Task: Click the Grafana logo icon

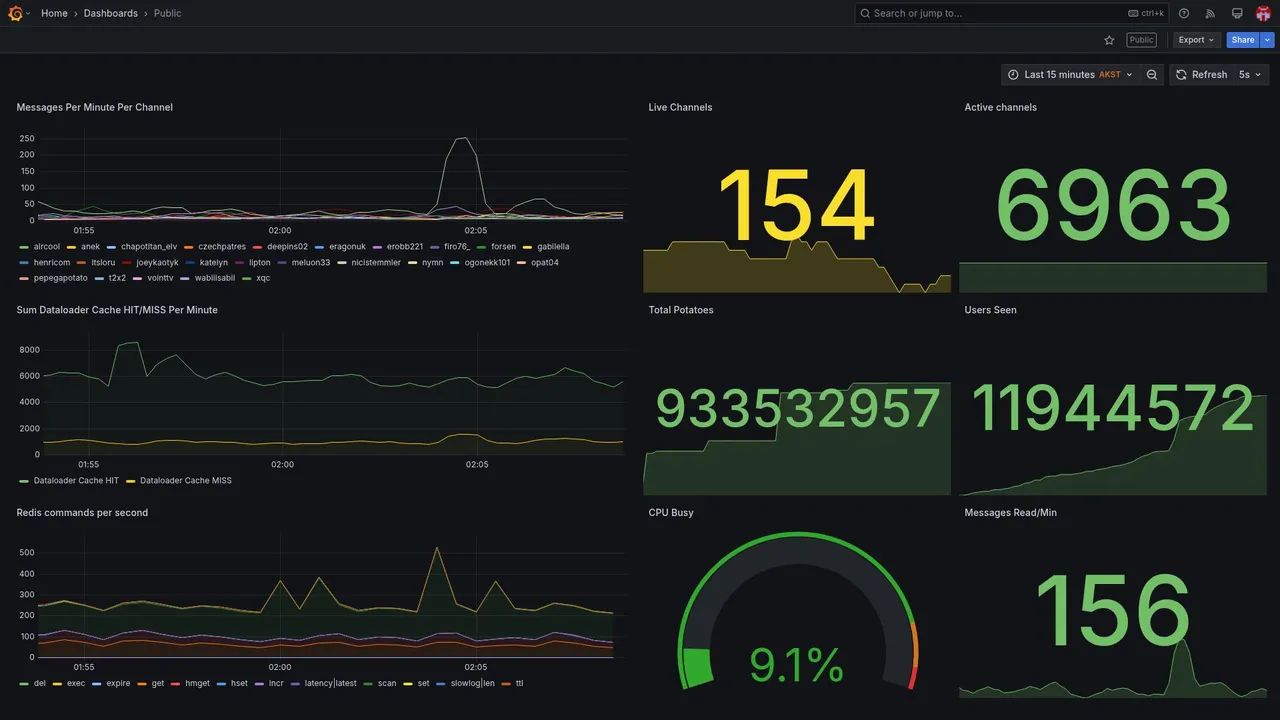Action: 15,13
